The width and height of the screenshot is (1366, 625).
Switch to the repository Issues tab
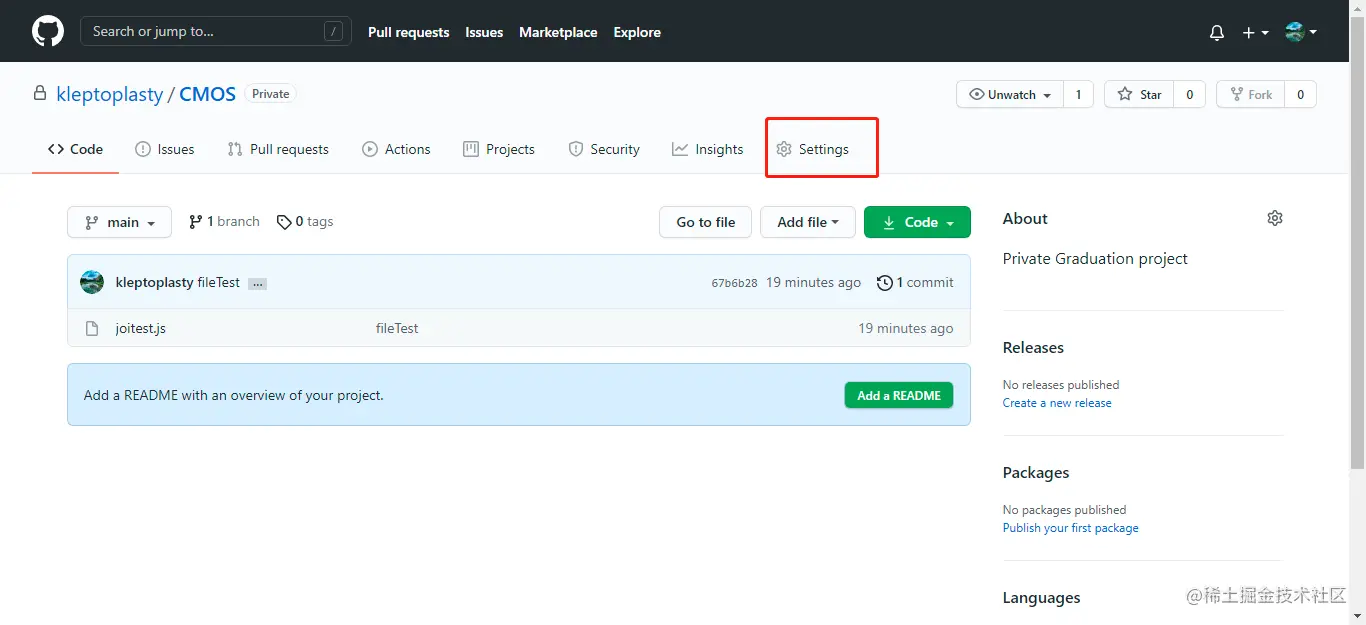(165, 149)
